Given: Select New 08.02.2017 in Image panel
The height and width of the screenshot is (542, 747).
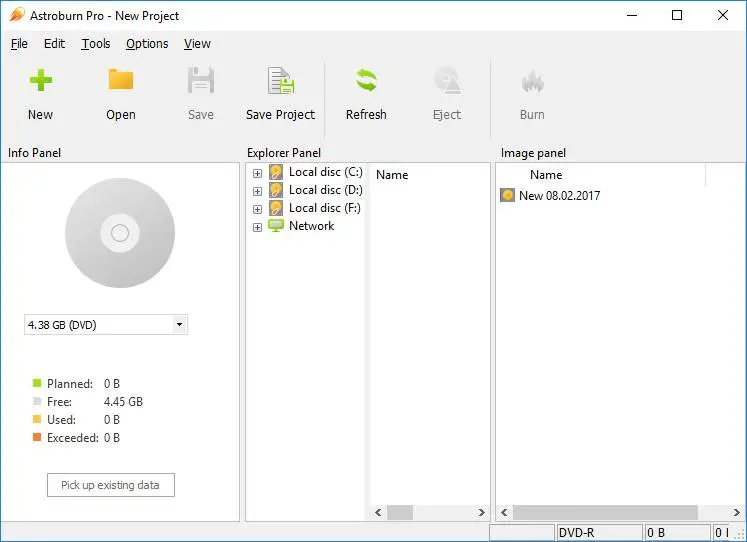Looking at the screenshot, I should tap(559, 196).
